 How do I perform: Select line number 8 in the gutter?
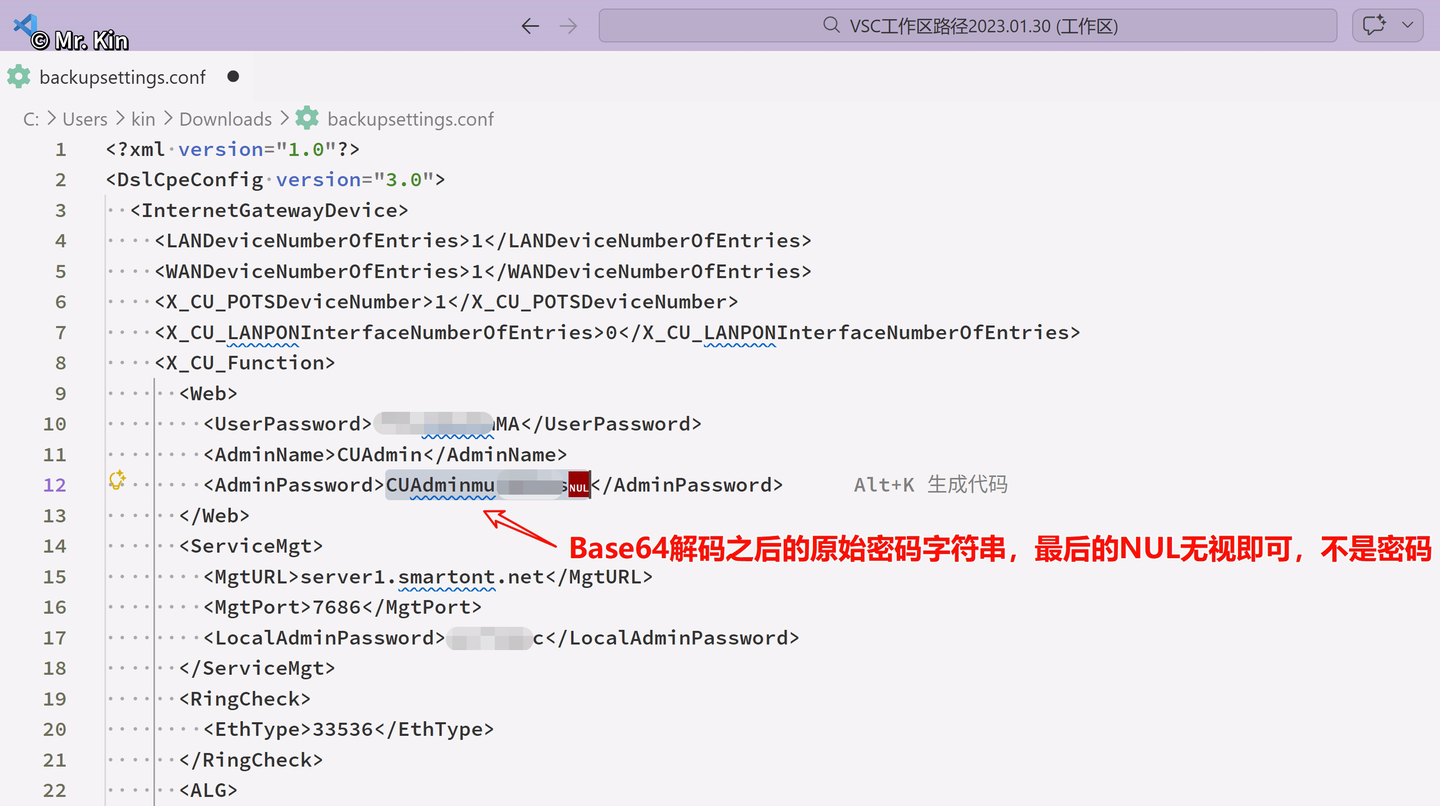(x=60, y=363)
